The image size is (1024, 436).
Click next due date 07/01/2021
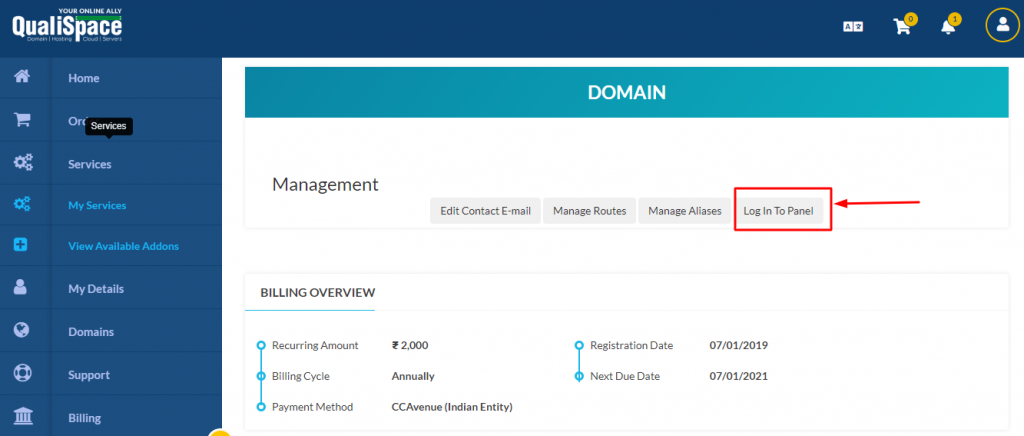[x=739, y=377]
